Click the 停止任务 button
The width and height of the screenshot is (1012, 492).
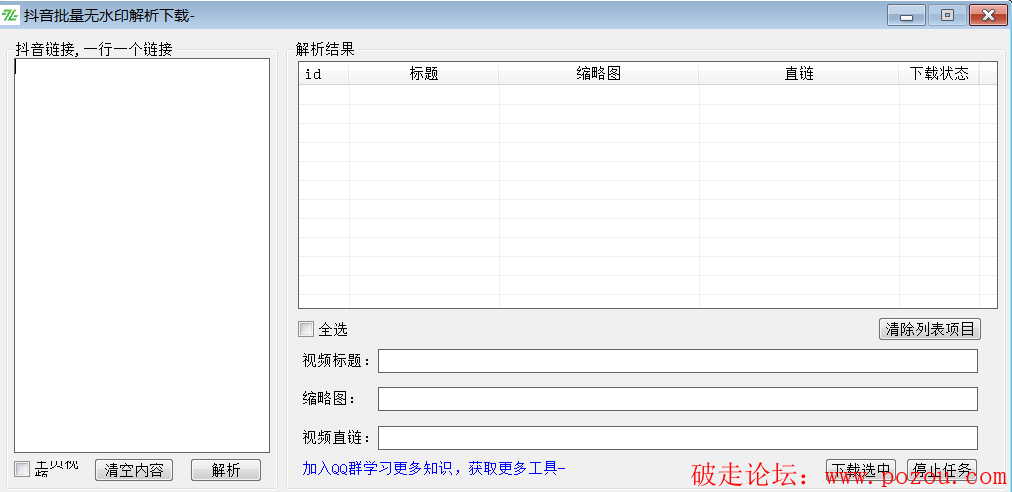[x=942, y=469]
